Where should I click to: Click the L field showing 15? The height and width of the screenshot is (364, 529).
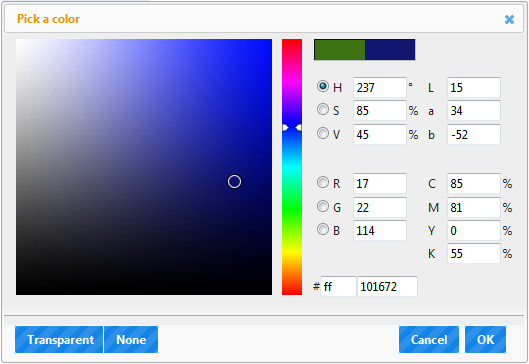click(474, 87)
